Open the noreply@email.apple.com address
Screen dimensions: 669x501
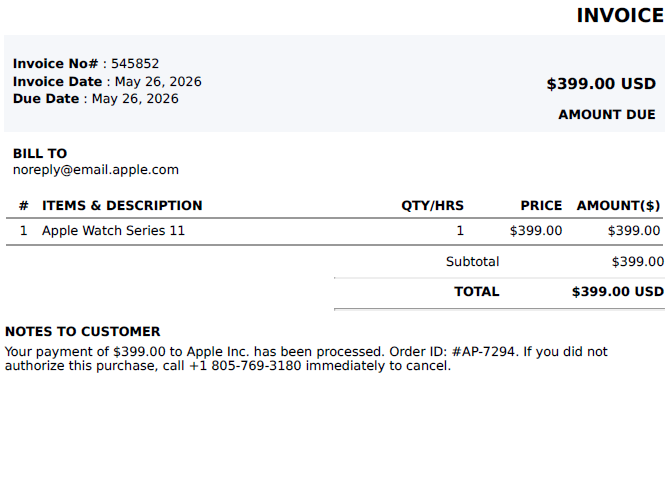click(96, 170)
